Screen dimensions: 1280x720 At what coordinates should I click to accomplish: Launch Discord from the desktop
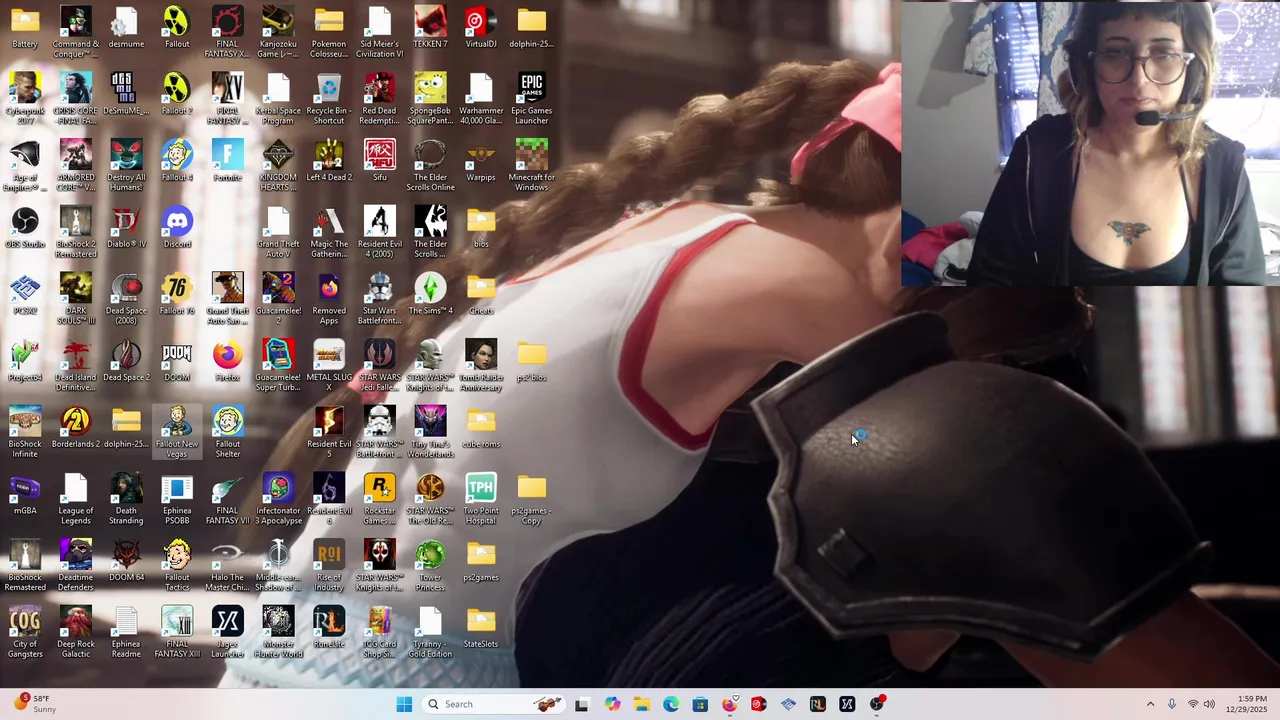coord(177,227)
